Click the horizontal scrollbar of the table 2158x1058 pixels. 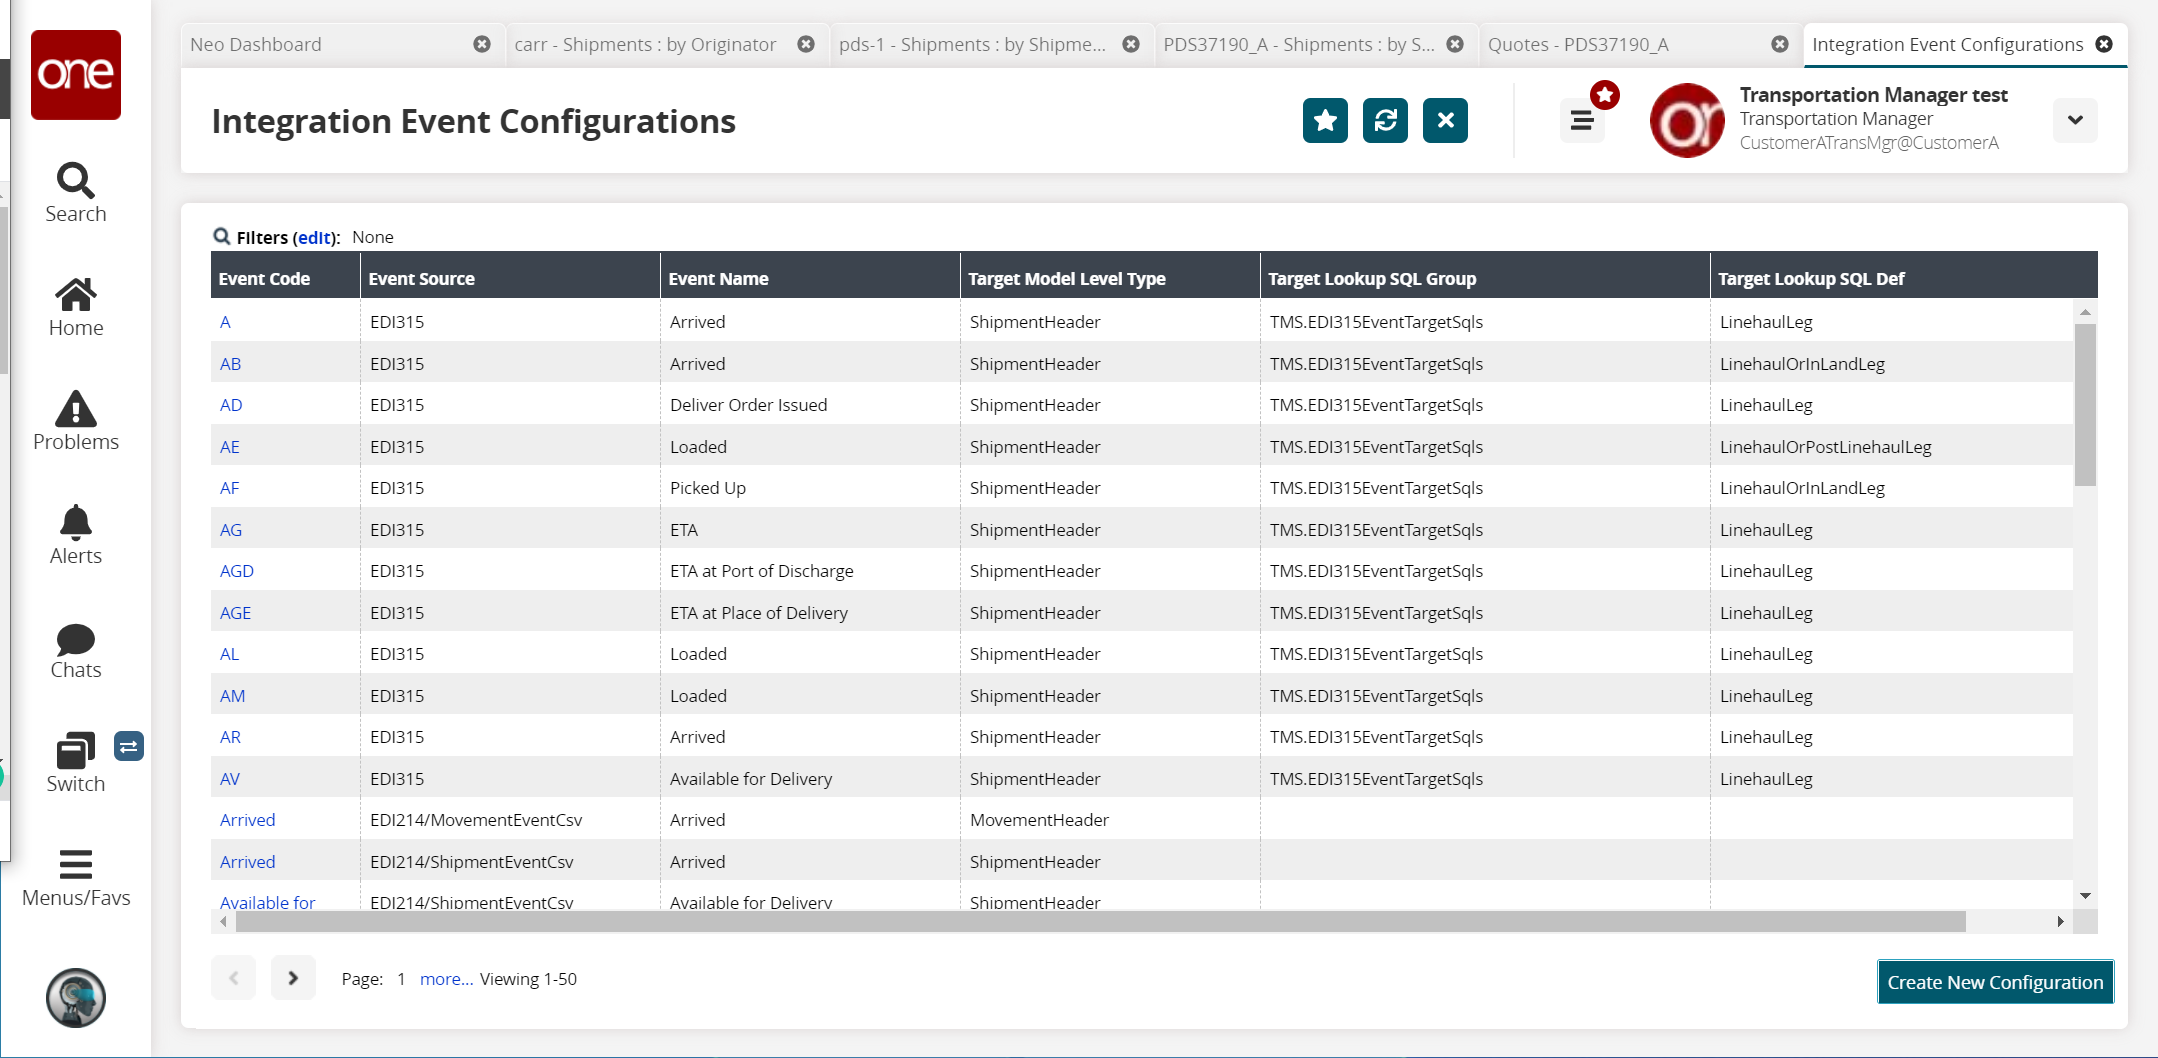coord(1100,922)
